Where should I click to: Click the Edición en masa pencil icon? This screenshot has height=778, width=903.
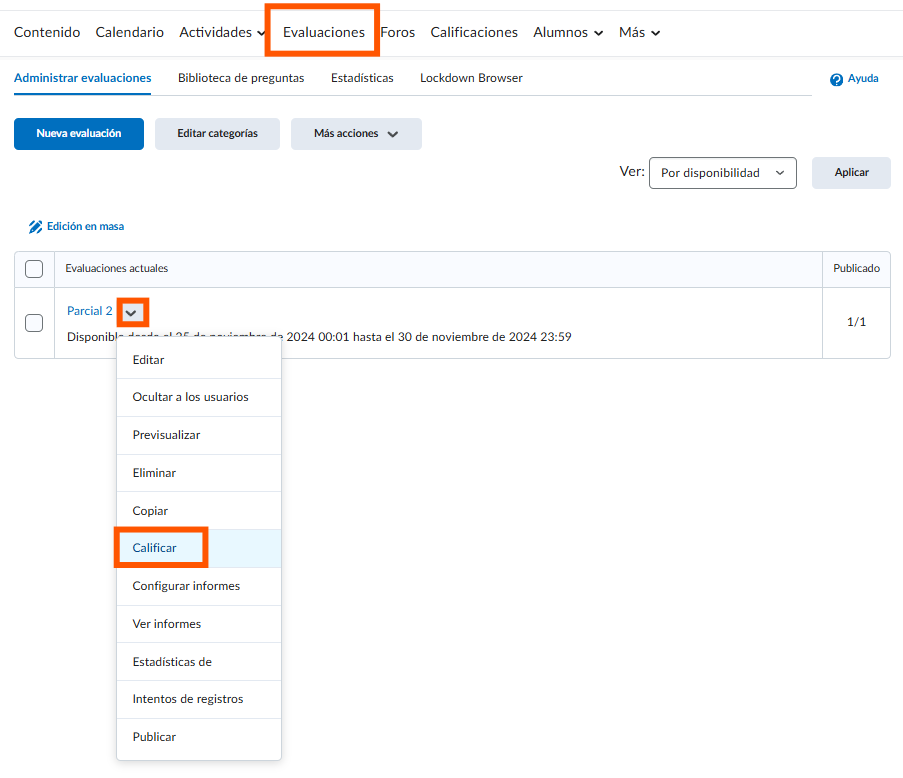tap(36, 227)
